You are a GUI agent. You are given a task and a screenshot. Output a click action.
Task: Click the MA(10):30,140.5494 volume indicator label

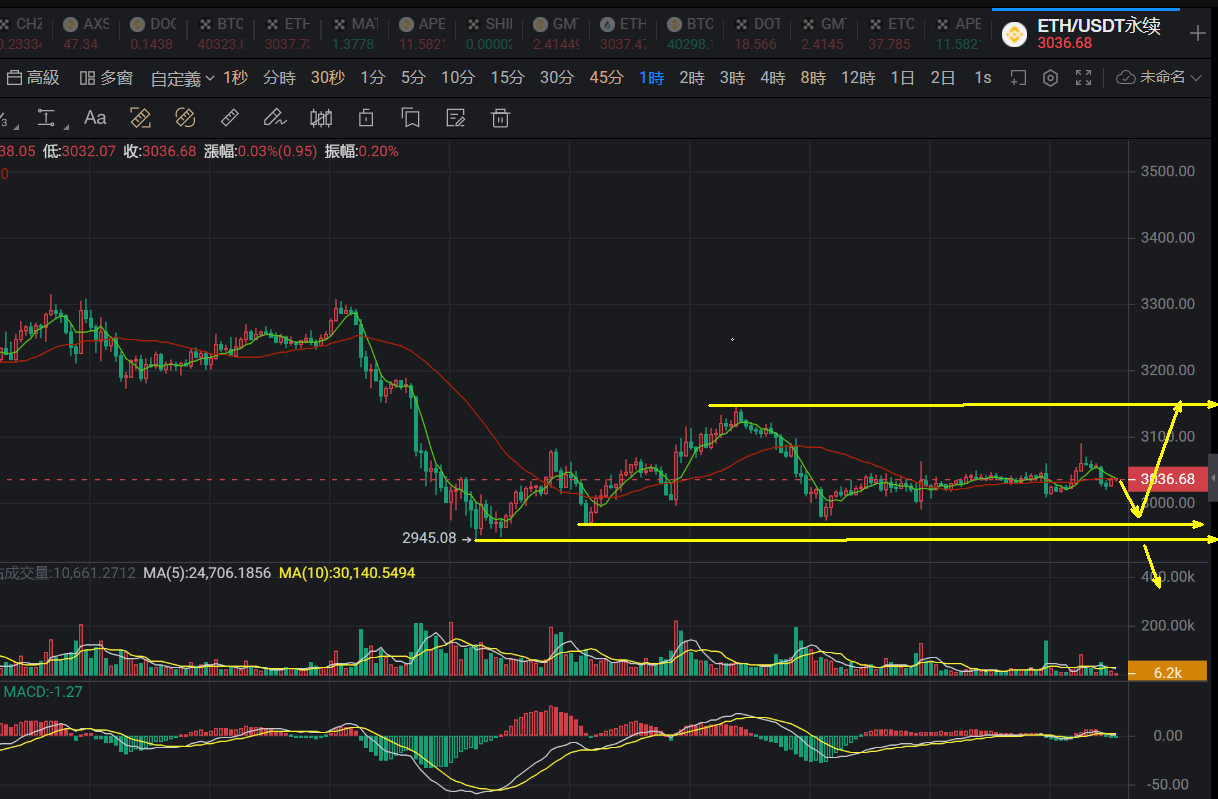point(347,573)
